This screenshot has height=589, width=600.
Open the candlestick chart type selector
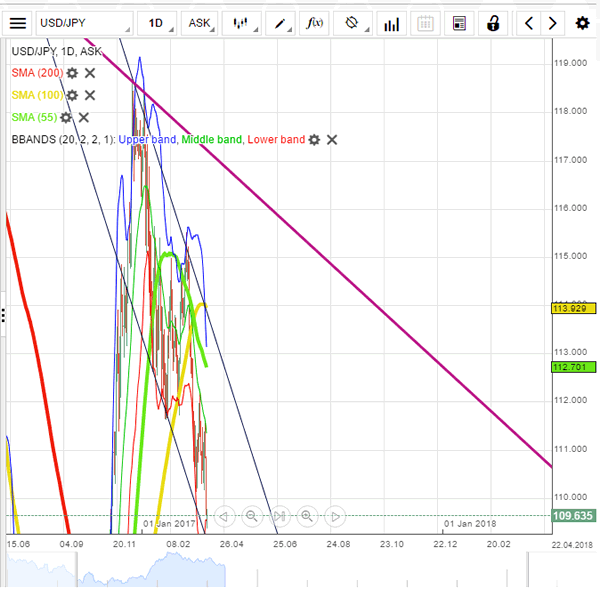pyautogui.click(x=241, y=23)
